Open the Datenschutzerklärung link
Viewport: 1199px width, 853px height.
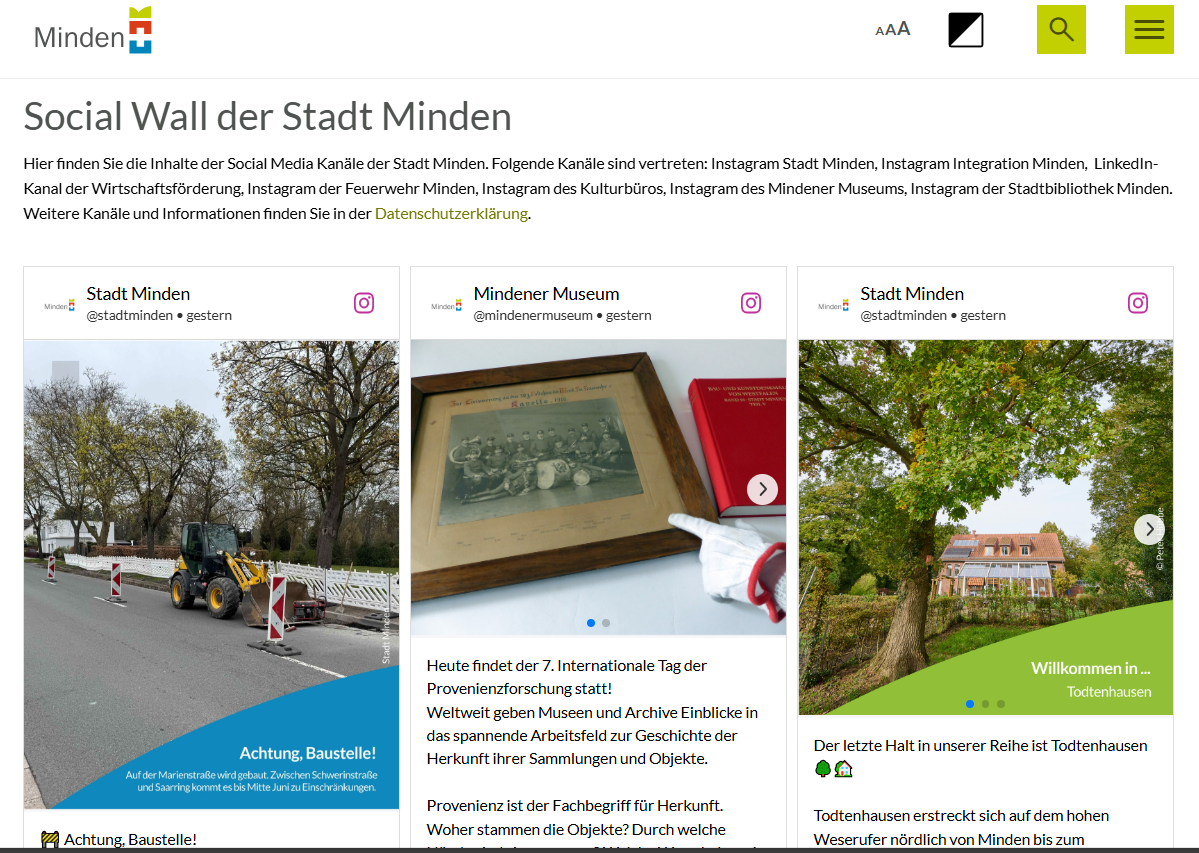point(451,213)
